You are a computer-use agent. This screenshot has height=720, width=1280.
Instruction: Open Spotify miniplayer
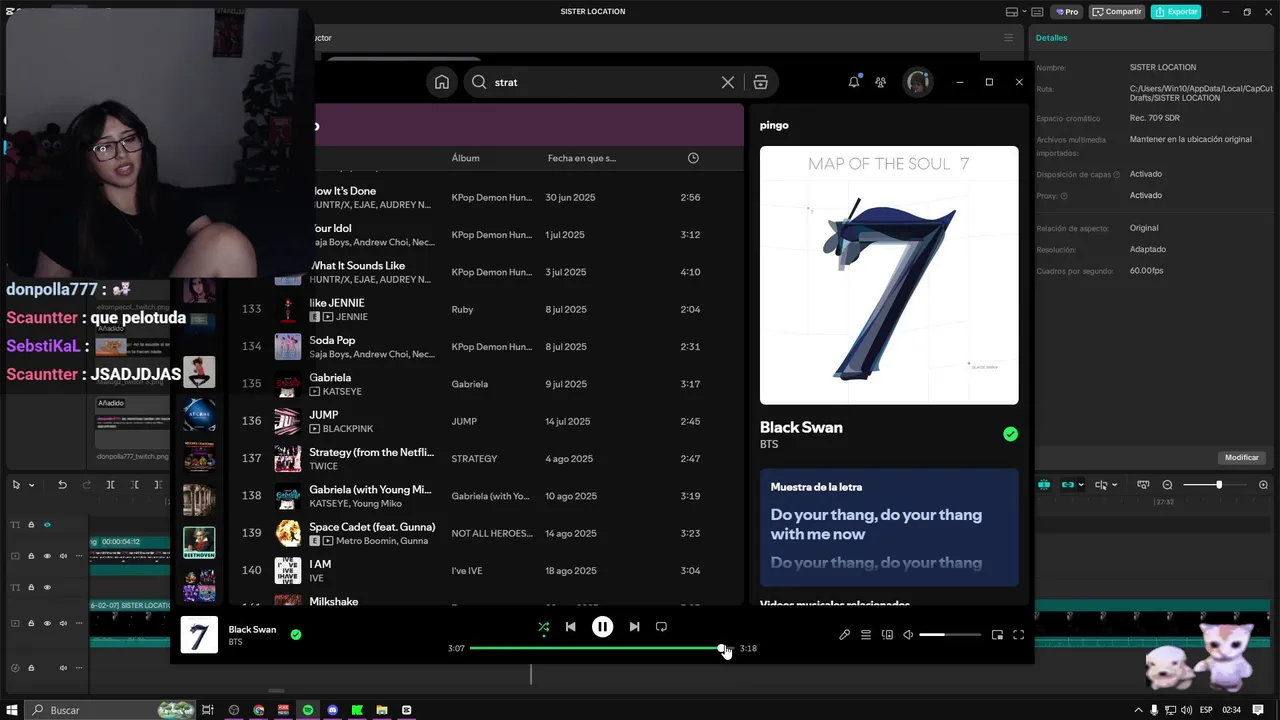pyautogui.click(x=997, y=635)
